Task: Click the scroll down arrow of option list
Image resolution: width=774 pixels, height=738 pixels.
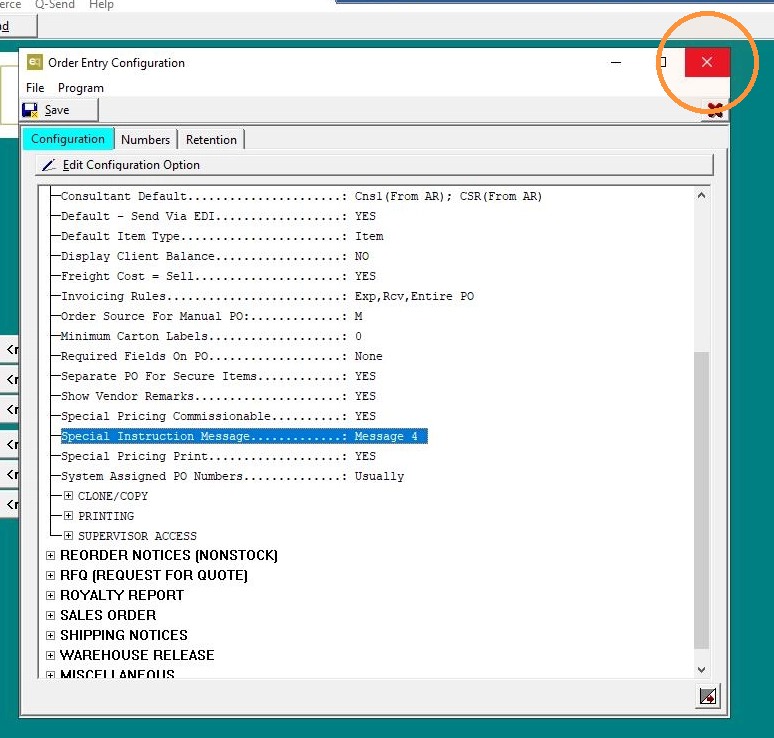Action: click(701, 669)
